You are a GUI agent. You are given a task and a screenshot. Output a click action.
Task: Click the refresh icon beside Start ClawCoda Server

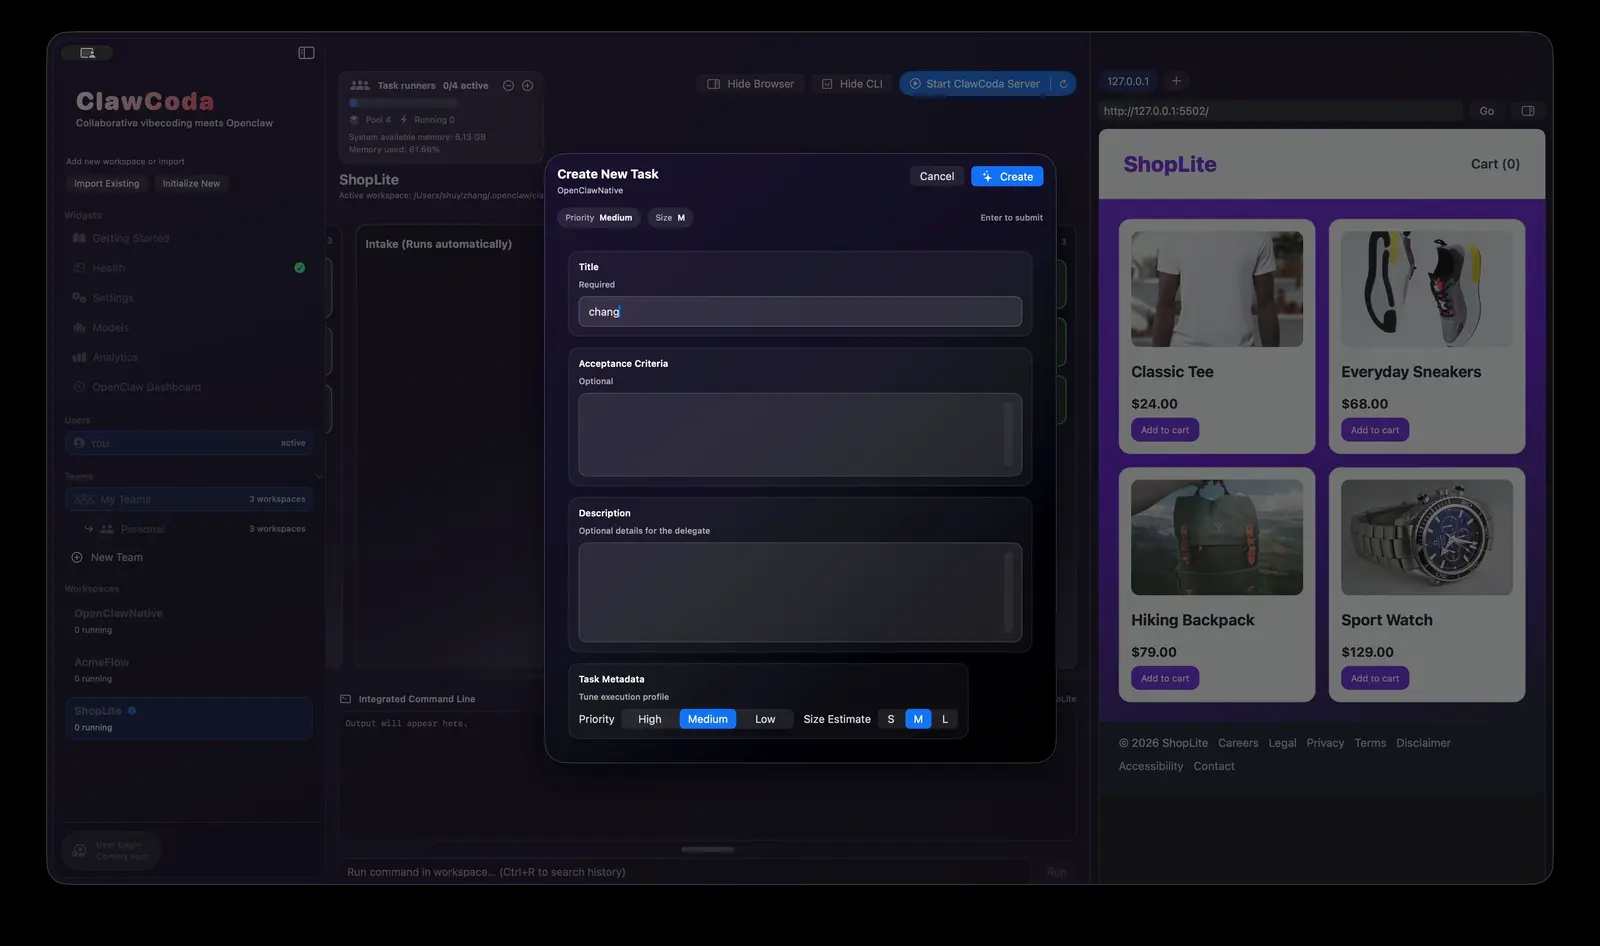pyautogui.click(x=1063, y=84)
